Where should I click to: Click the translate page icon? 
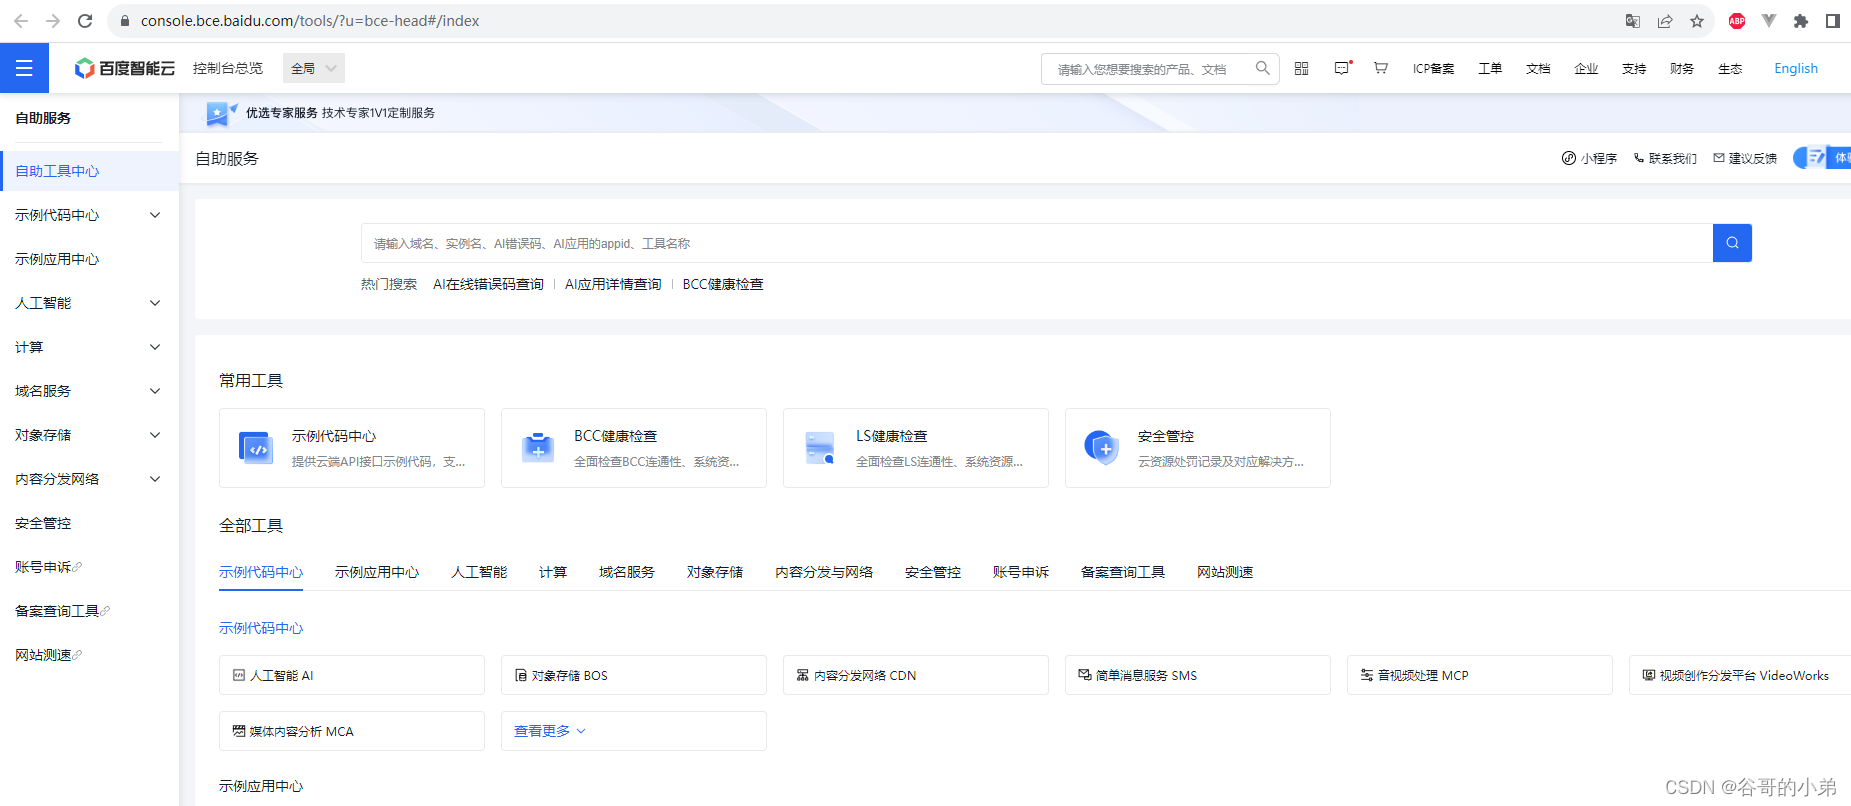click(x=1633, y=21)
